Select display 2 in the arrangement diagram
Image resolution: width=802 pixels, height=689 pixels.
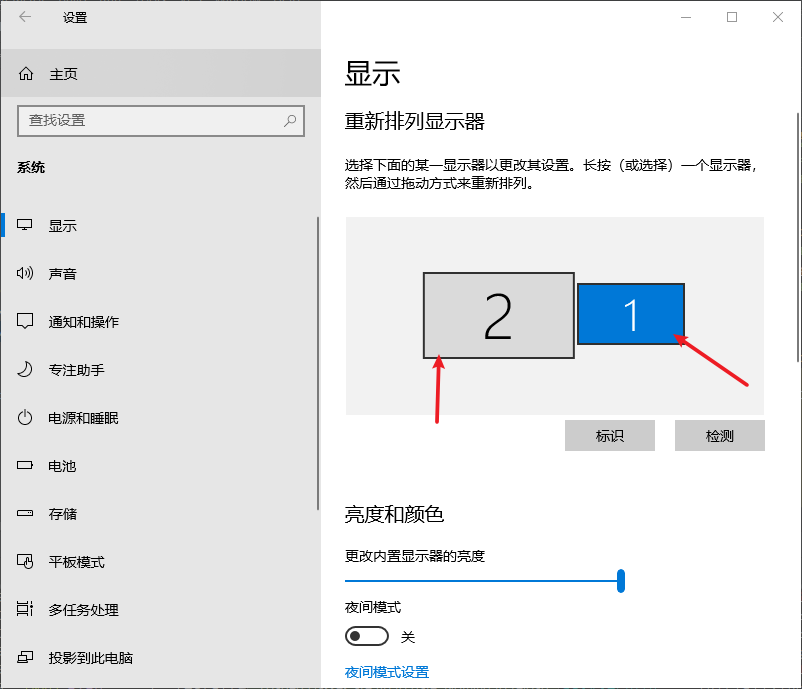[498, 314]
